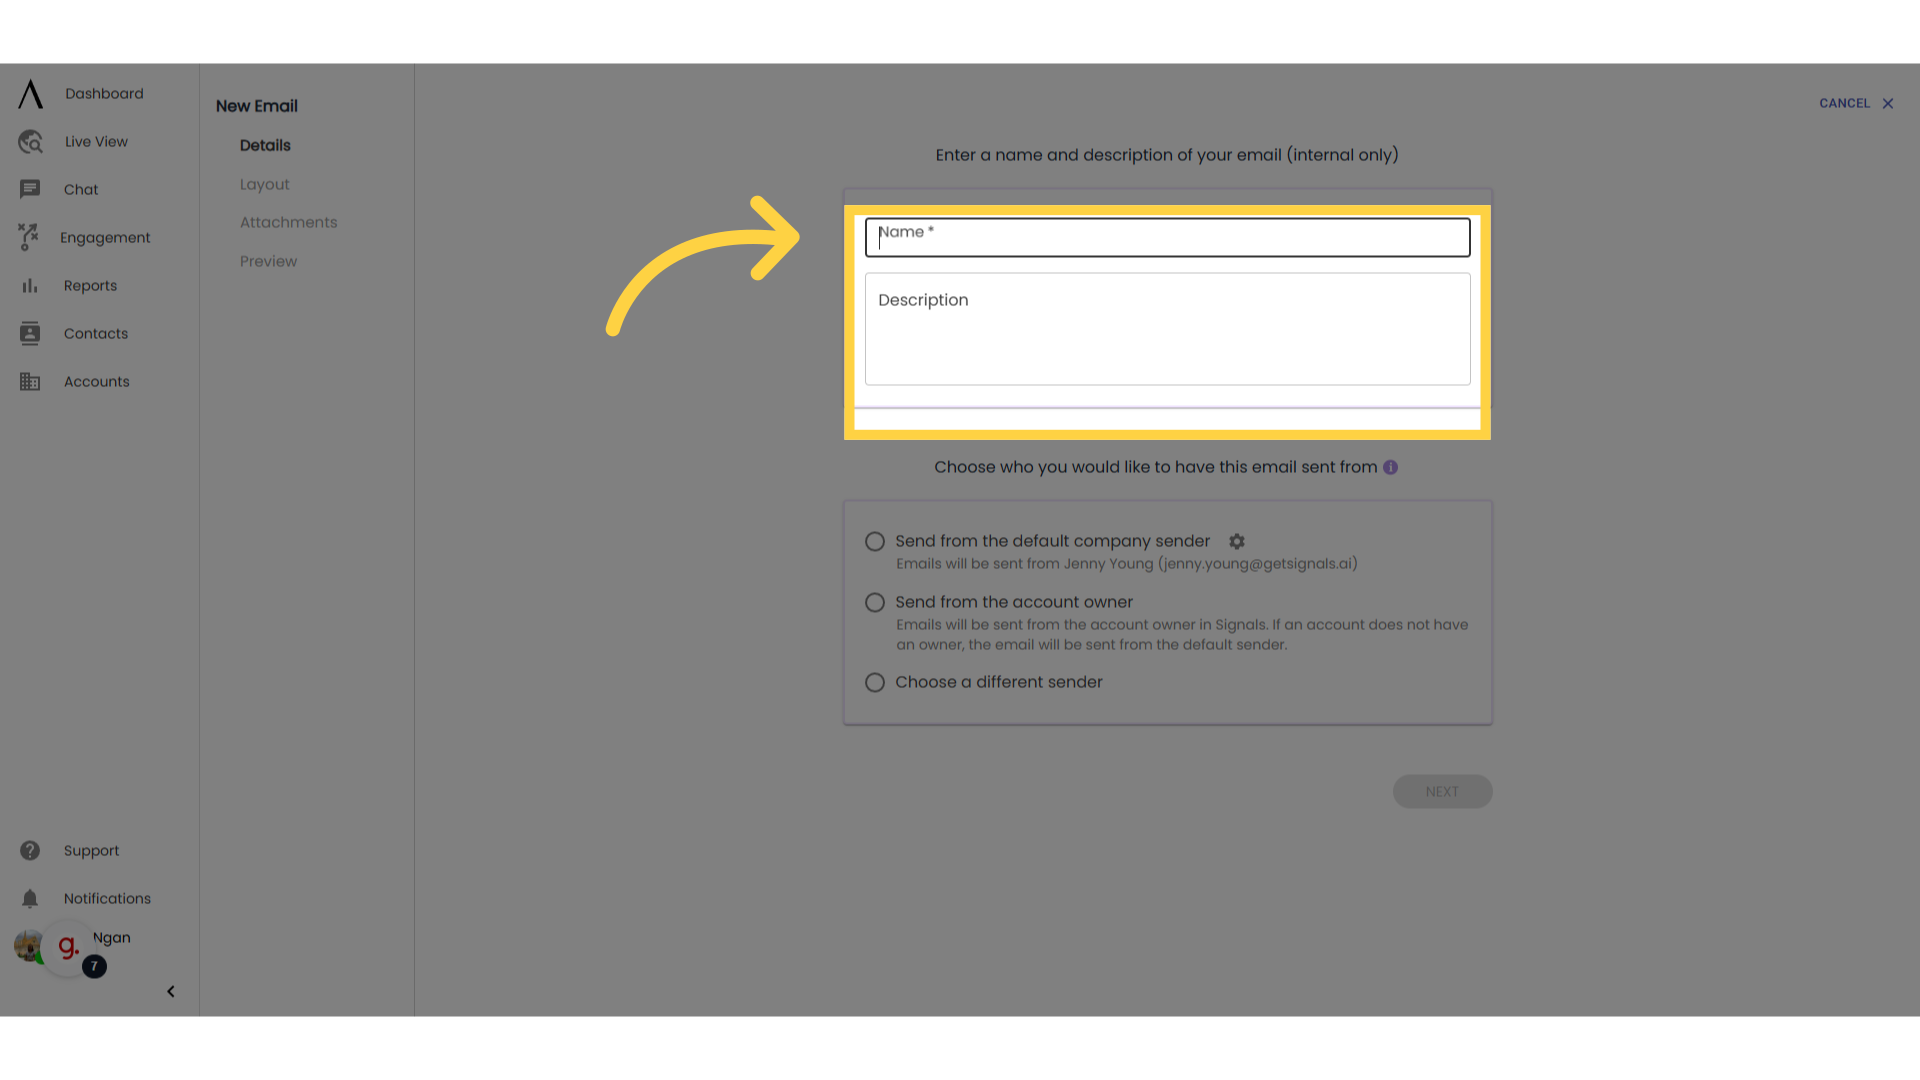Viewport: 1920px width, 1080px height.
Task: Click the Chat sidebar icon
Action: (x=29, y=189)
